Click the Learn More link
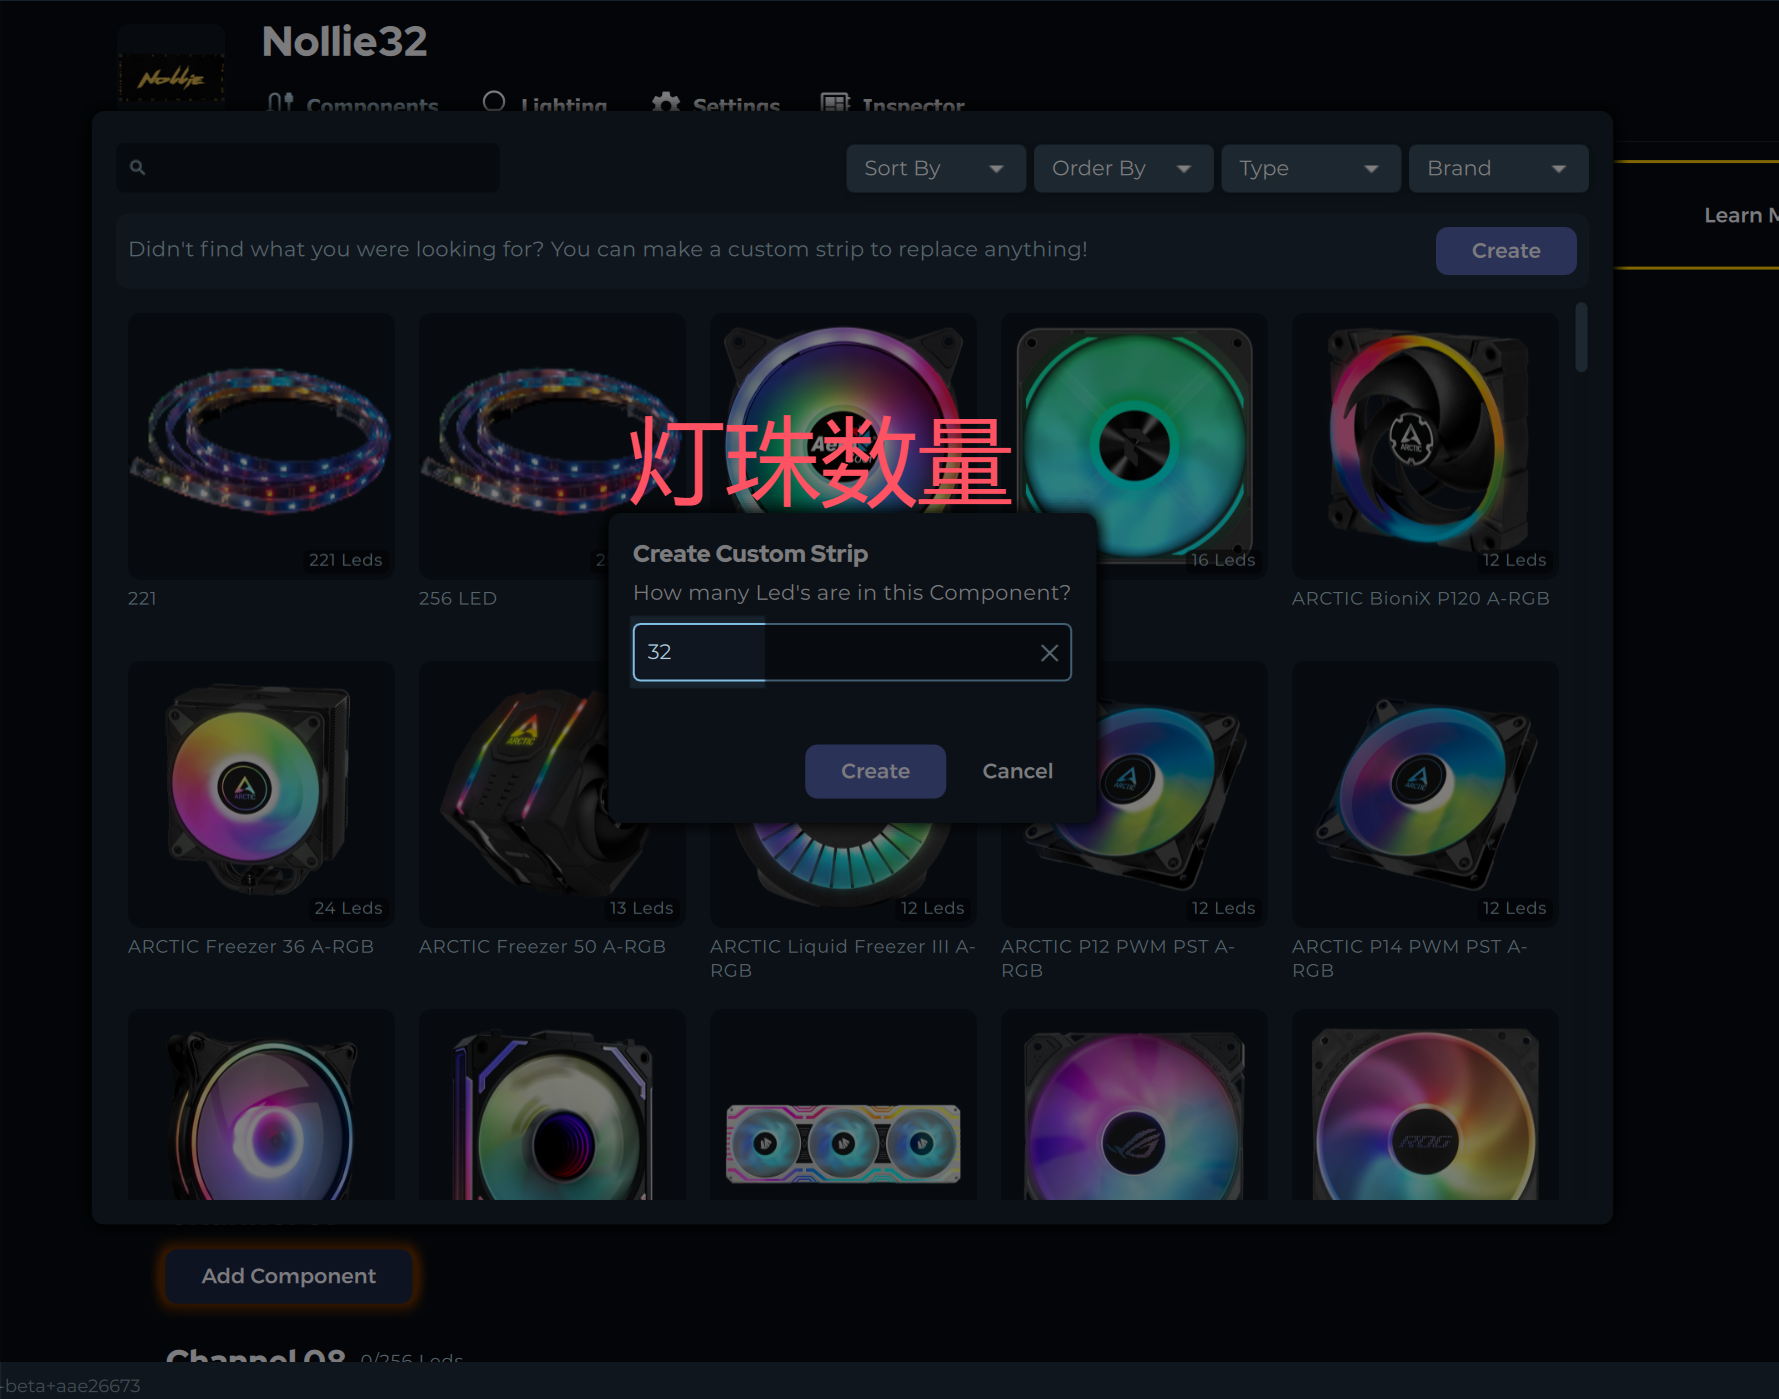 (1741, 215)
